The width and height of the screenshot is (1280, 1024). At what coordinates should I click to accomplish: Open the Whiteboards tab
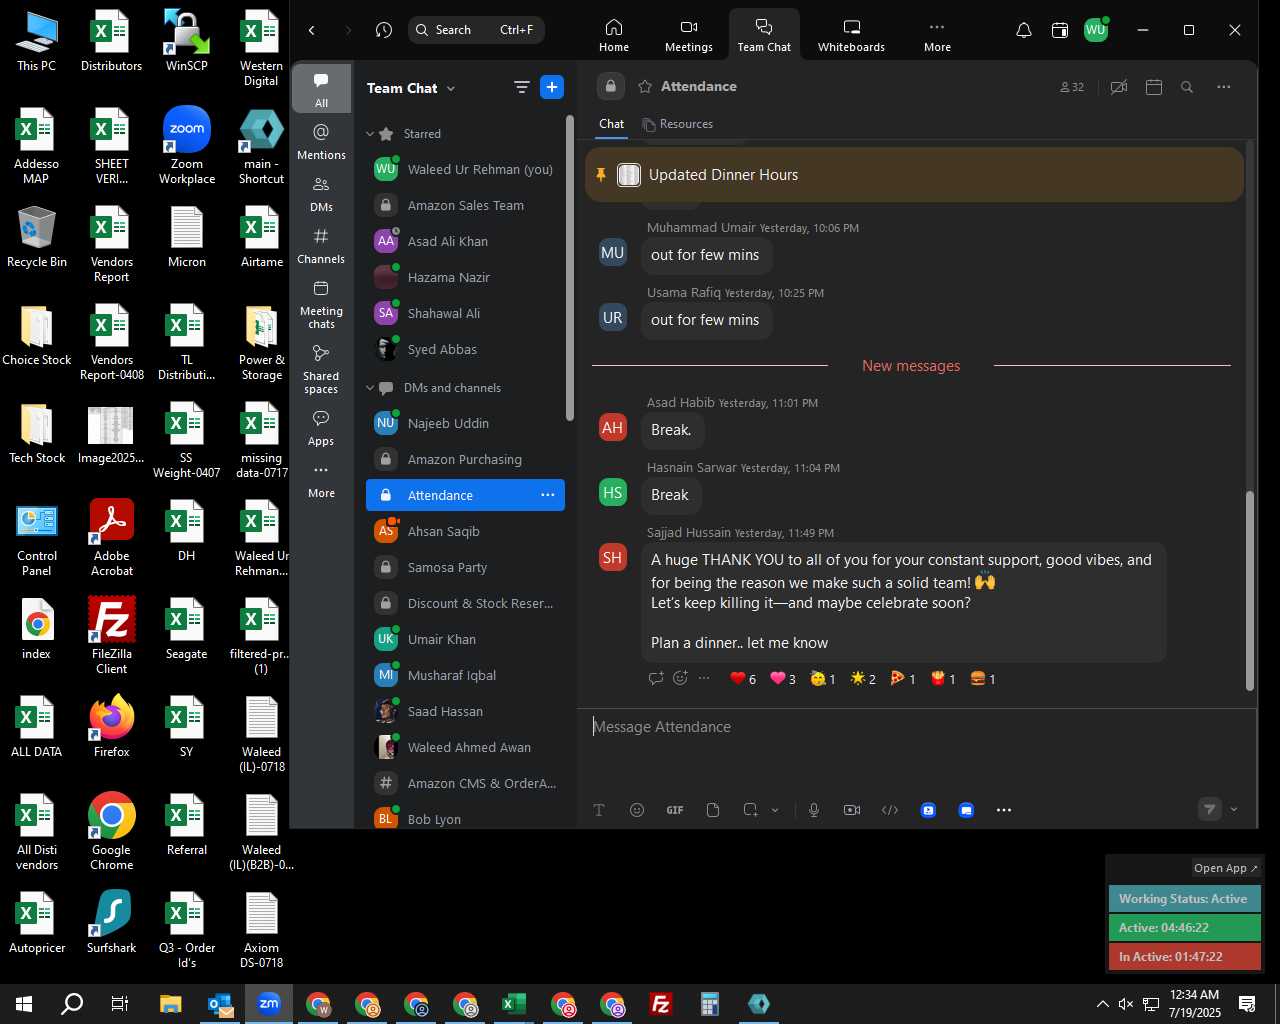(851, 35)
